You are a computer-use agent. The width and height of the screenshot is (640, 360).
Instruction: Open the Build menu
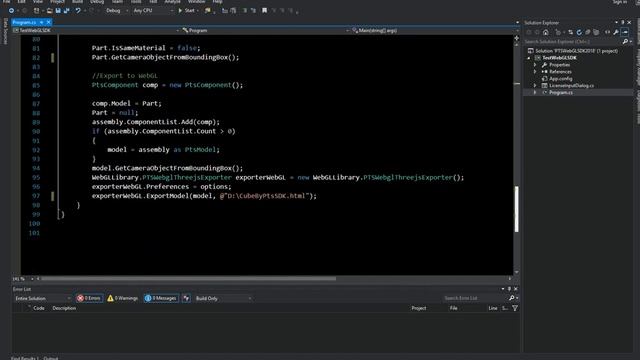[77, 2]
